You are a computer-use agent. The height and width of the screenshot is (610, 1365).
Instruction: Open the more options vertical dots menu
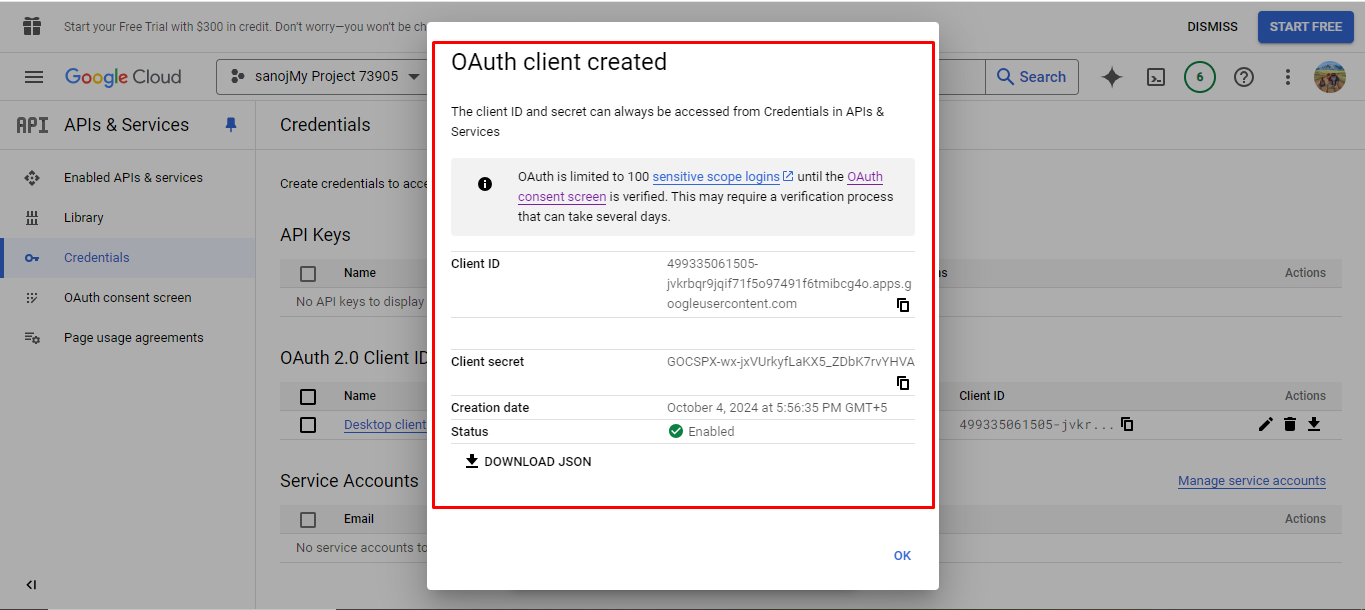1288,77
